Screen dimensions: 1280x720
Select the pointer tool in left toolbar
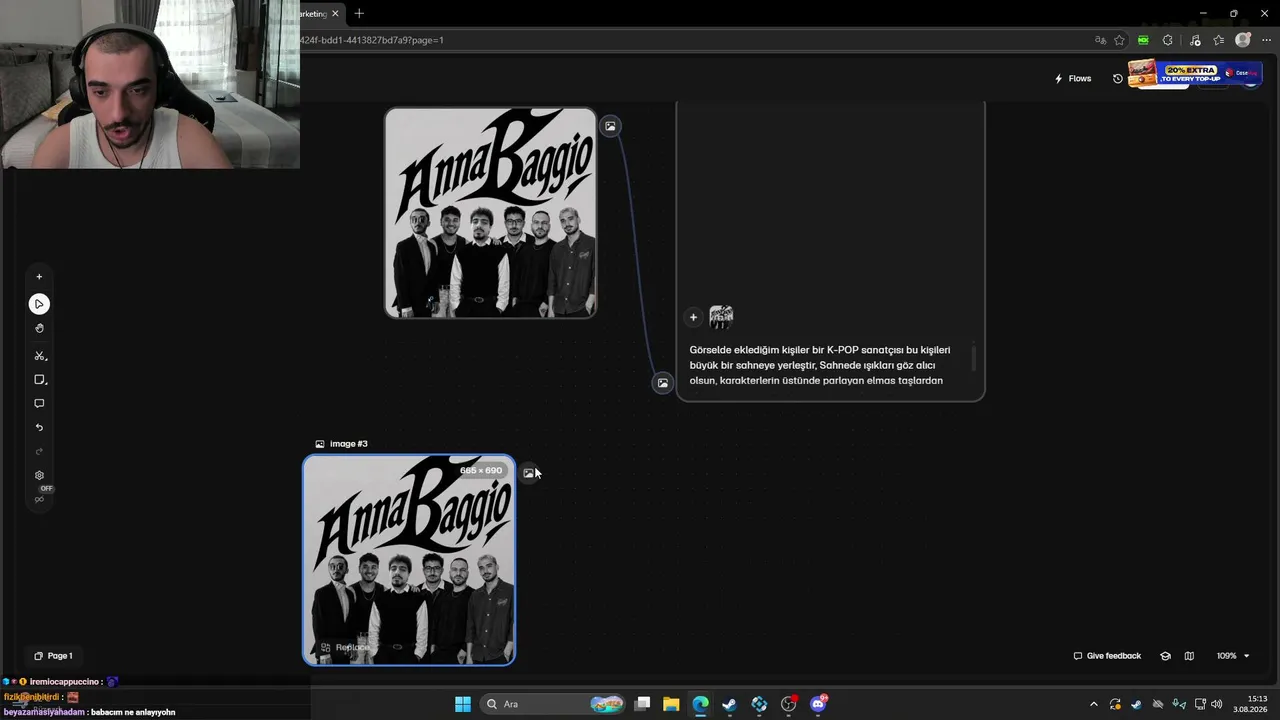click(x=39, y=304)
